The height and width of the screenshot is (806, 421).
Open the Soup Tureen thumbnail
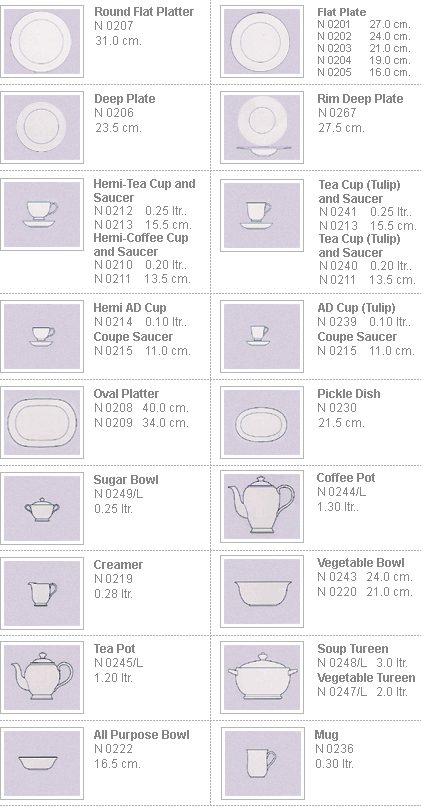point(262,677)
